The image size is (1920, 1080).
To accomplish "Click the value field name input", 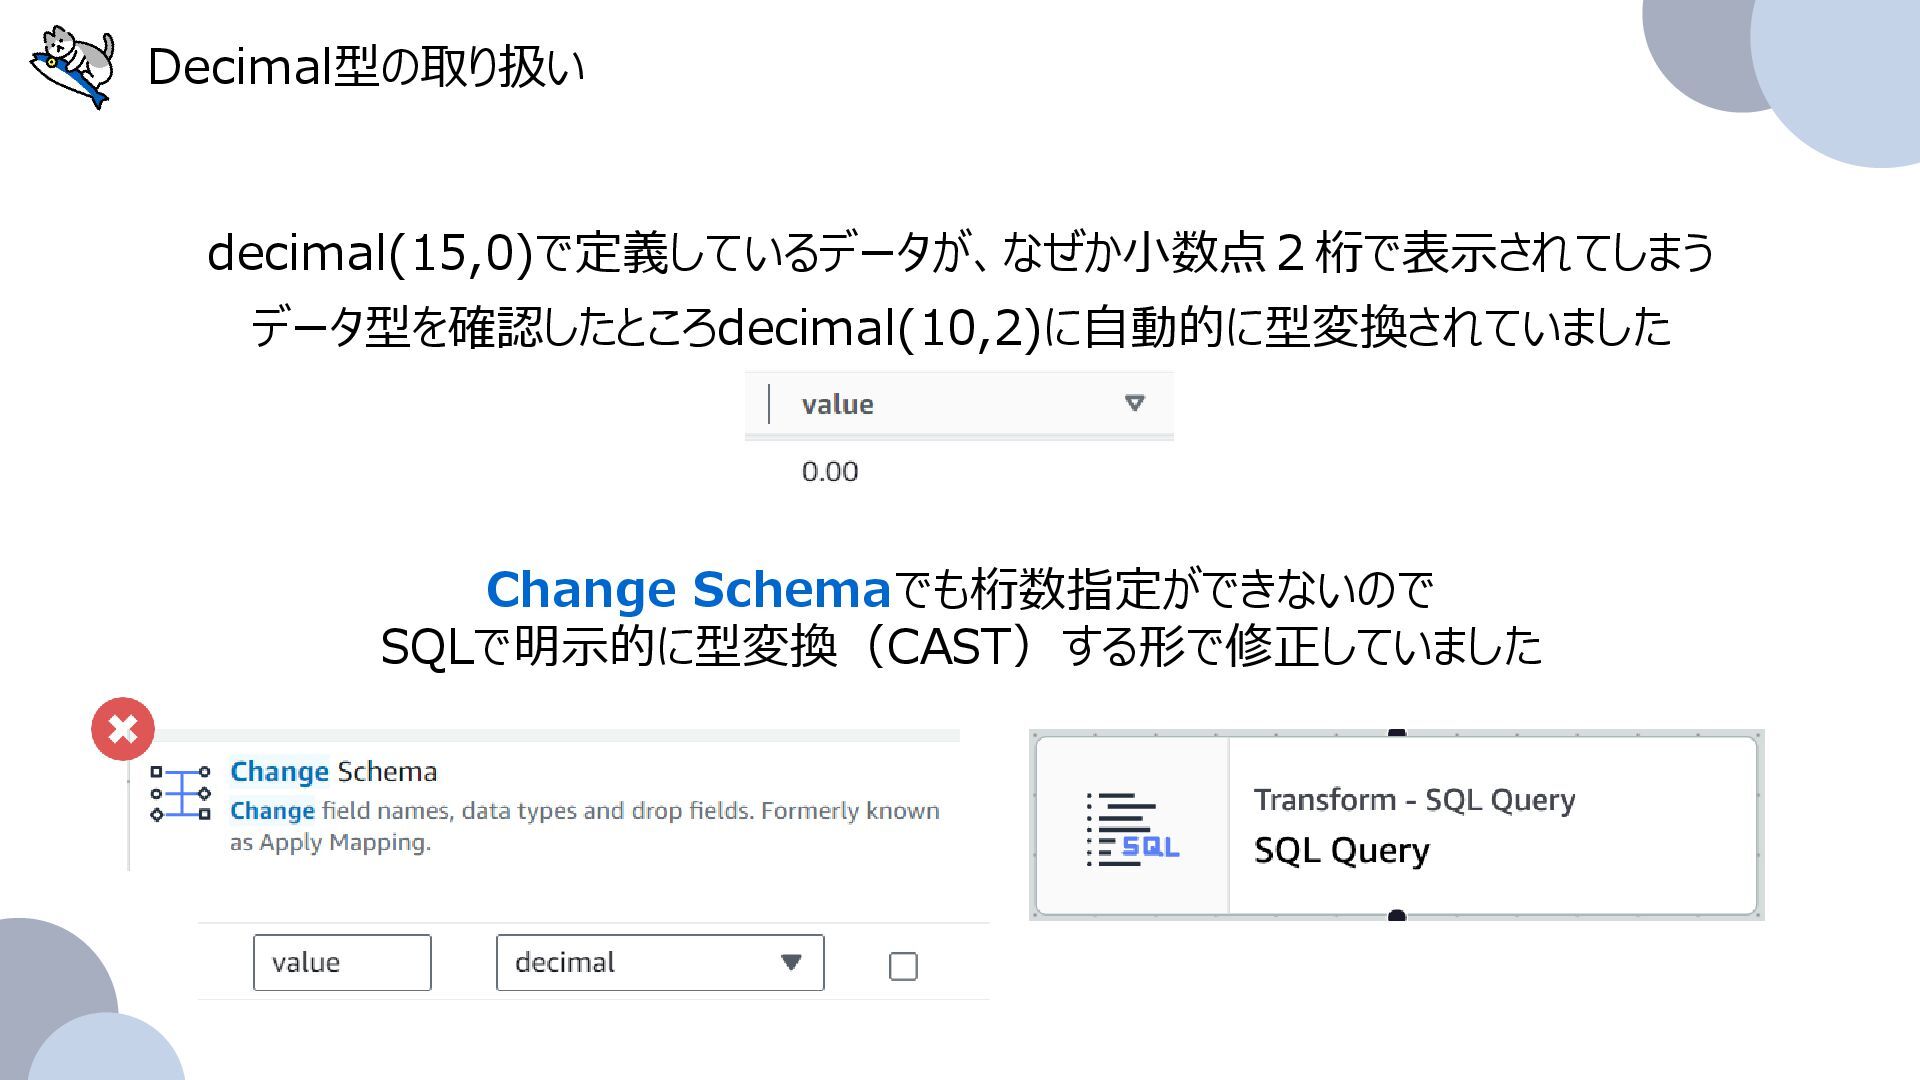I will pos(342,963).
